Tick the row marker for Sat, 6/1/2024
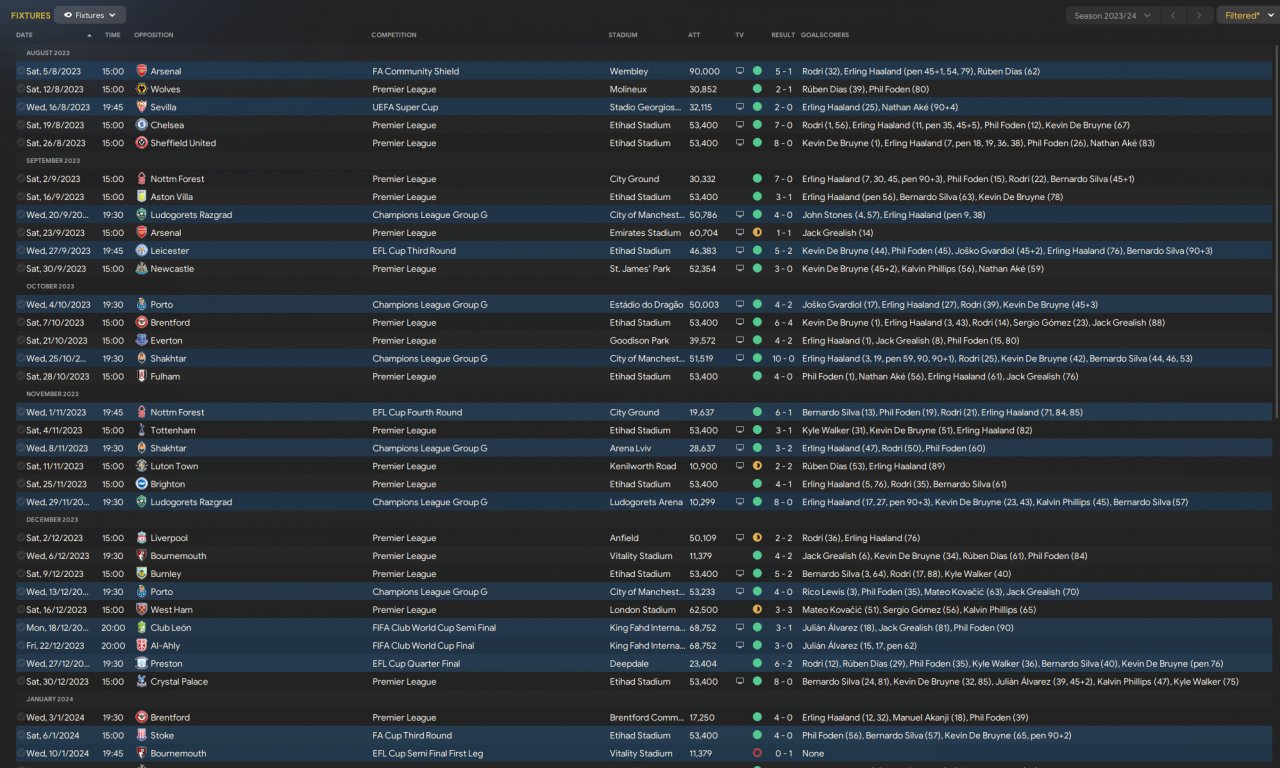 coord(20,736)
